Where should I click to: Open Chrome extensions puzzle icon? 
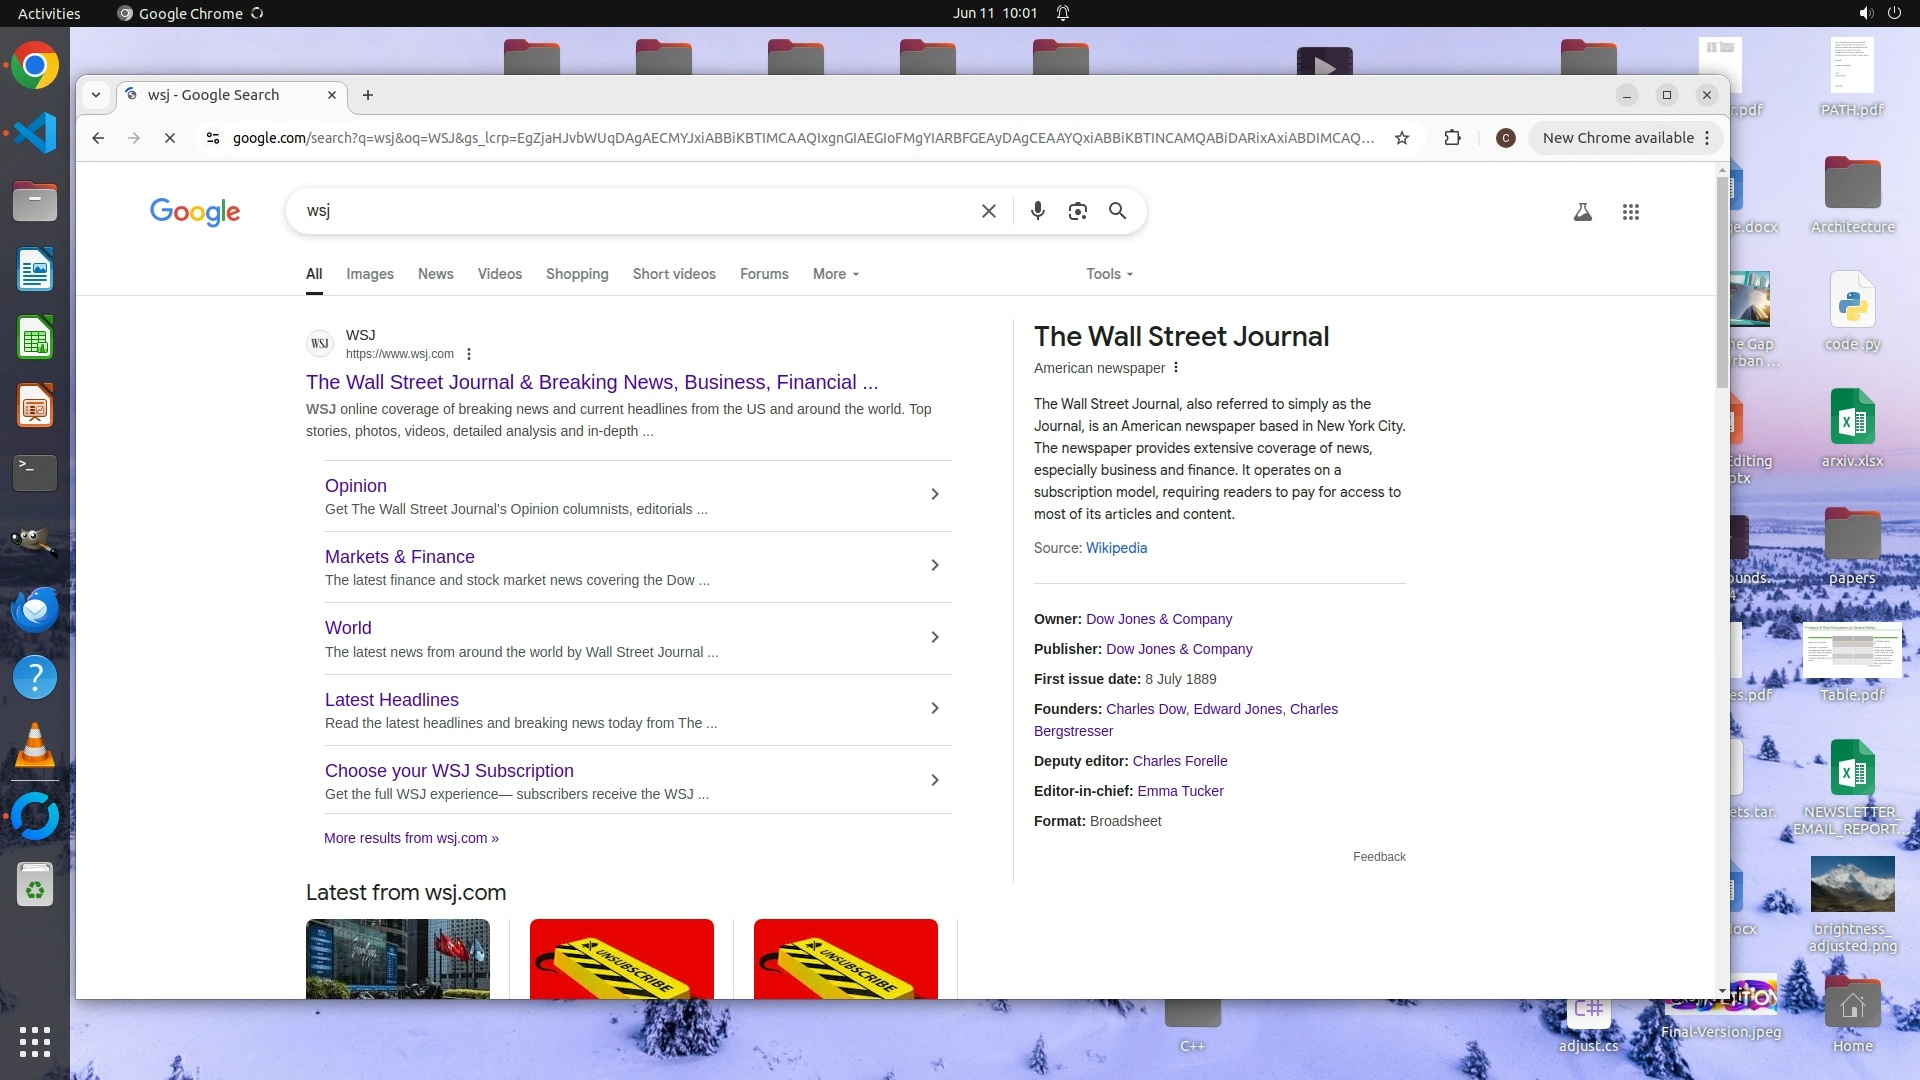[1452, 138]
